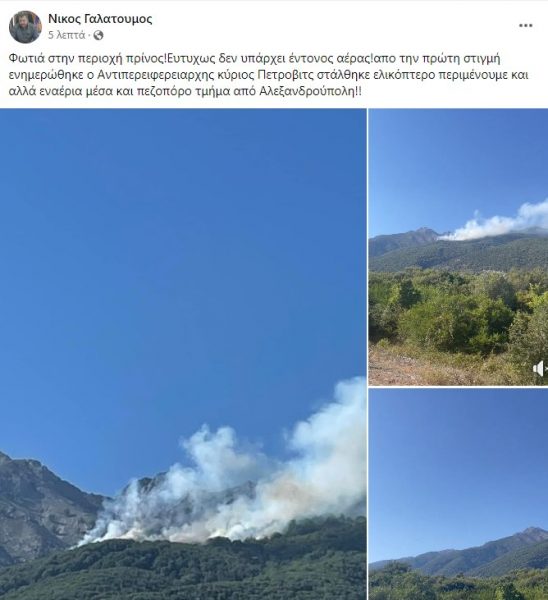This screenshot has height=600, width=548.
Task: Open the large wildfire smoke photo
Action: tap(183, 354)
